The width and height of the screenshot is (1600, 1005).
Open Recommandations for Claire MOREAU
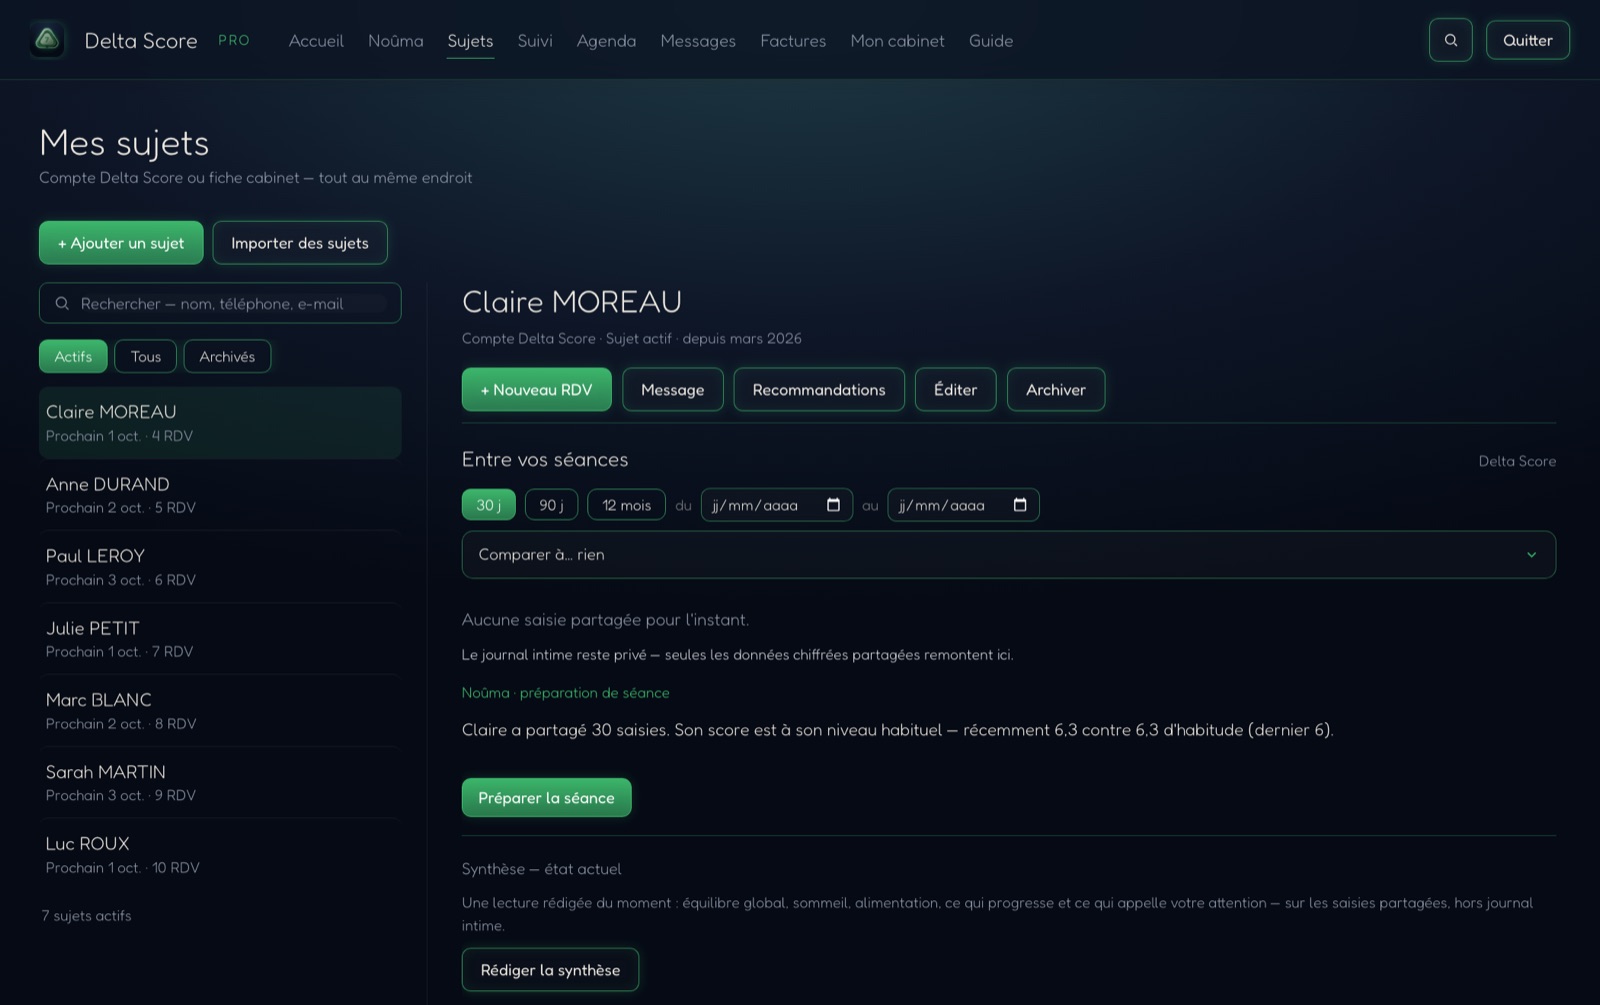pos(819,390)
